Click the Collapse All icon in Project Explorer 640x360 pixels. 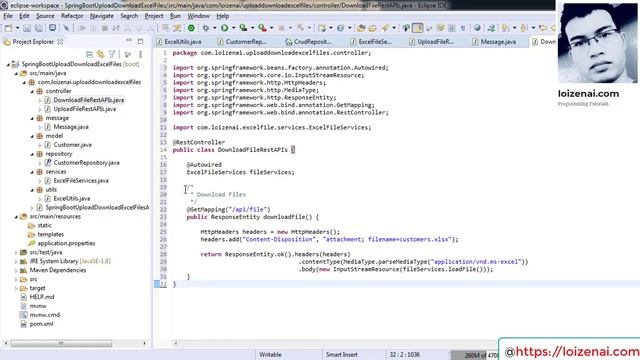[x=89, y=54]
